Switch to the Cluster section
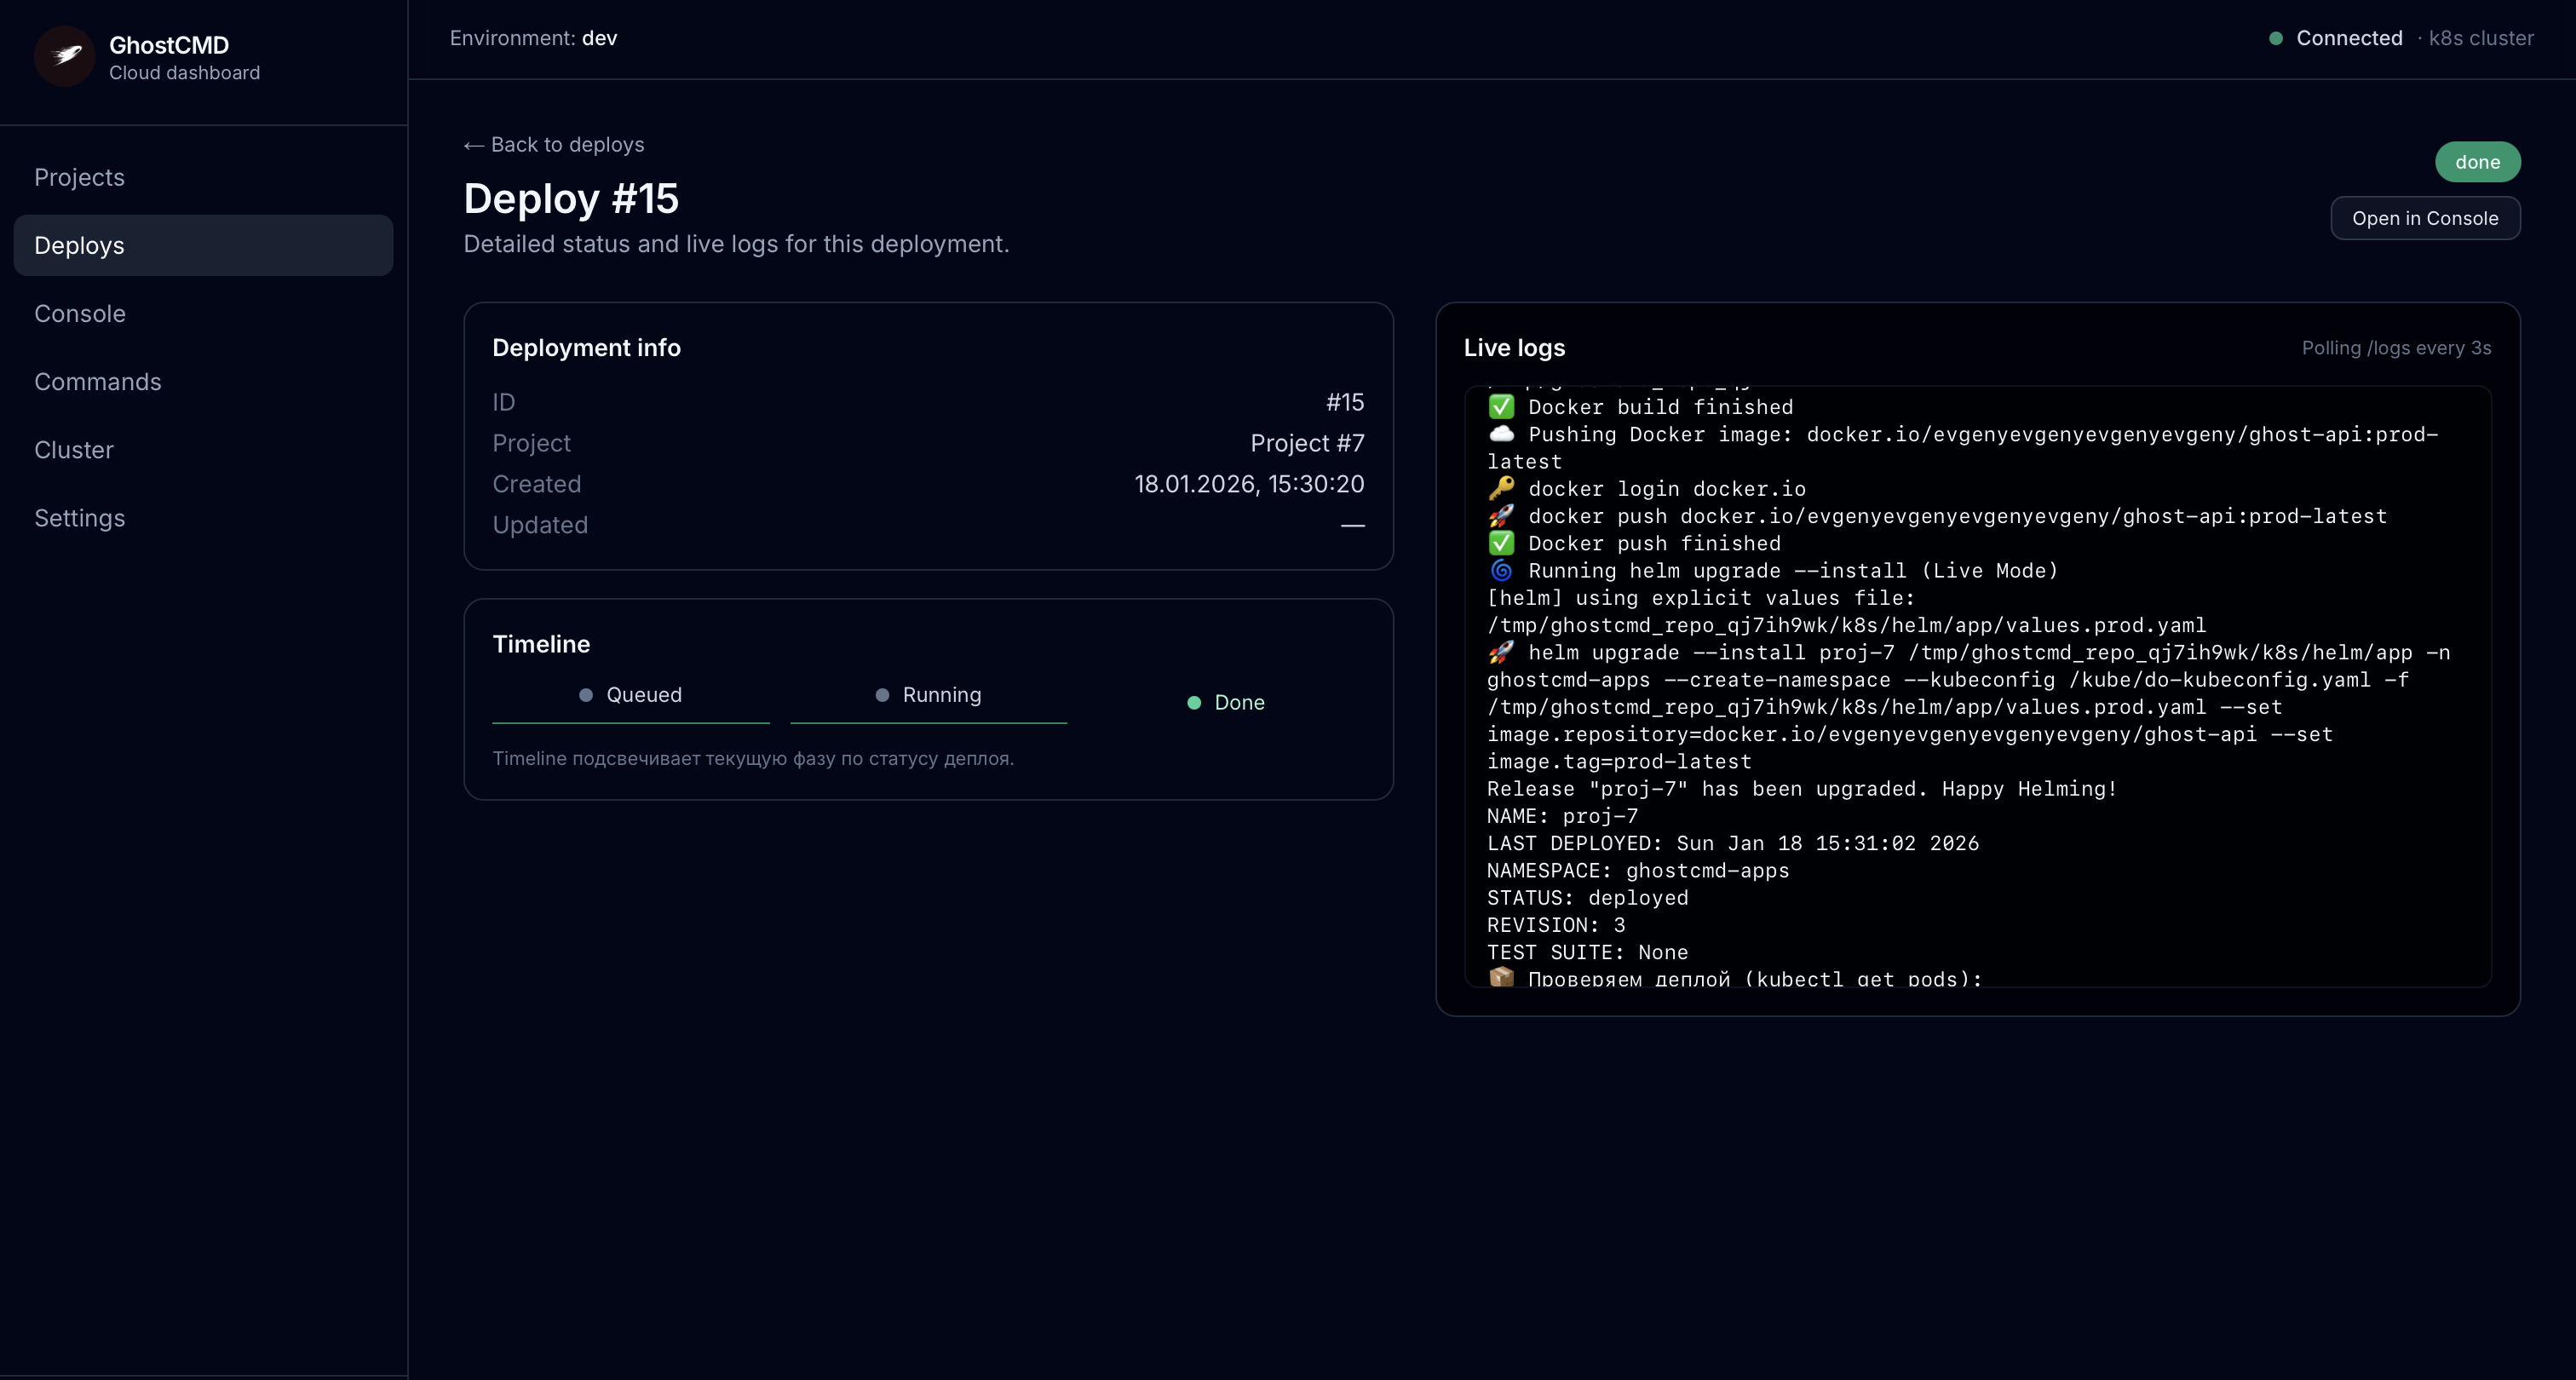 tap(74, 449)
